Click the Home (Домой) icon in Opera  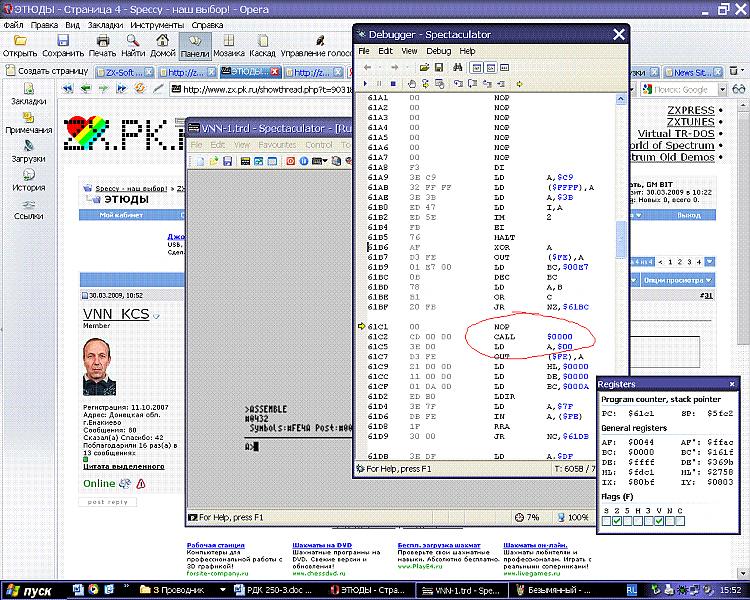point(164,45)
